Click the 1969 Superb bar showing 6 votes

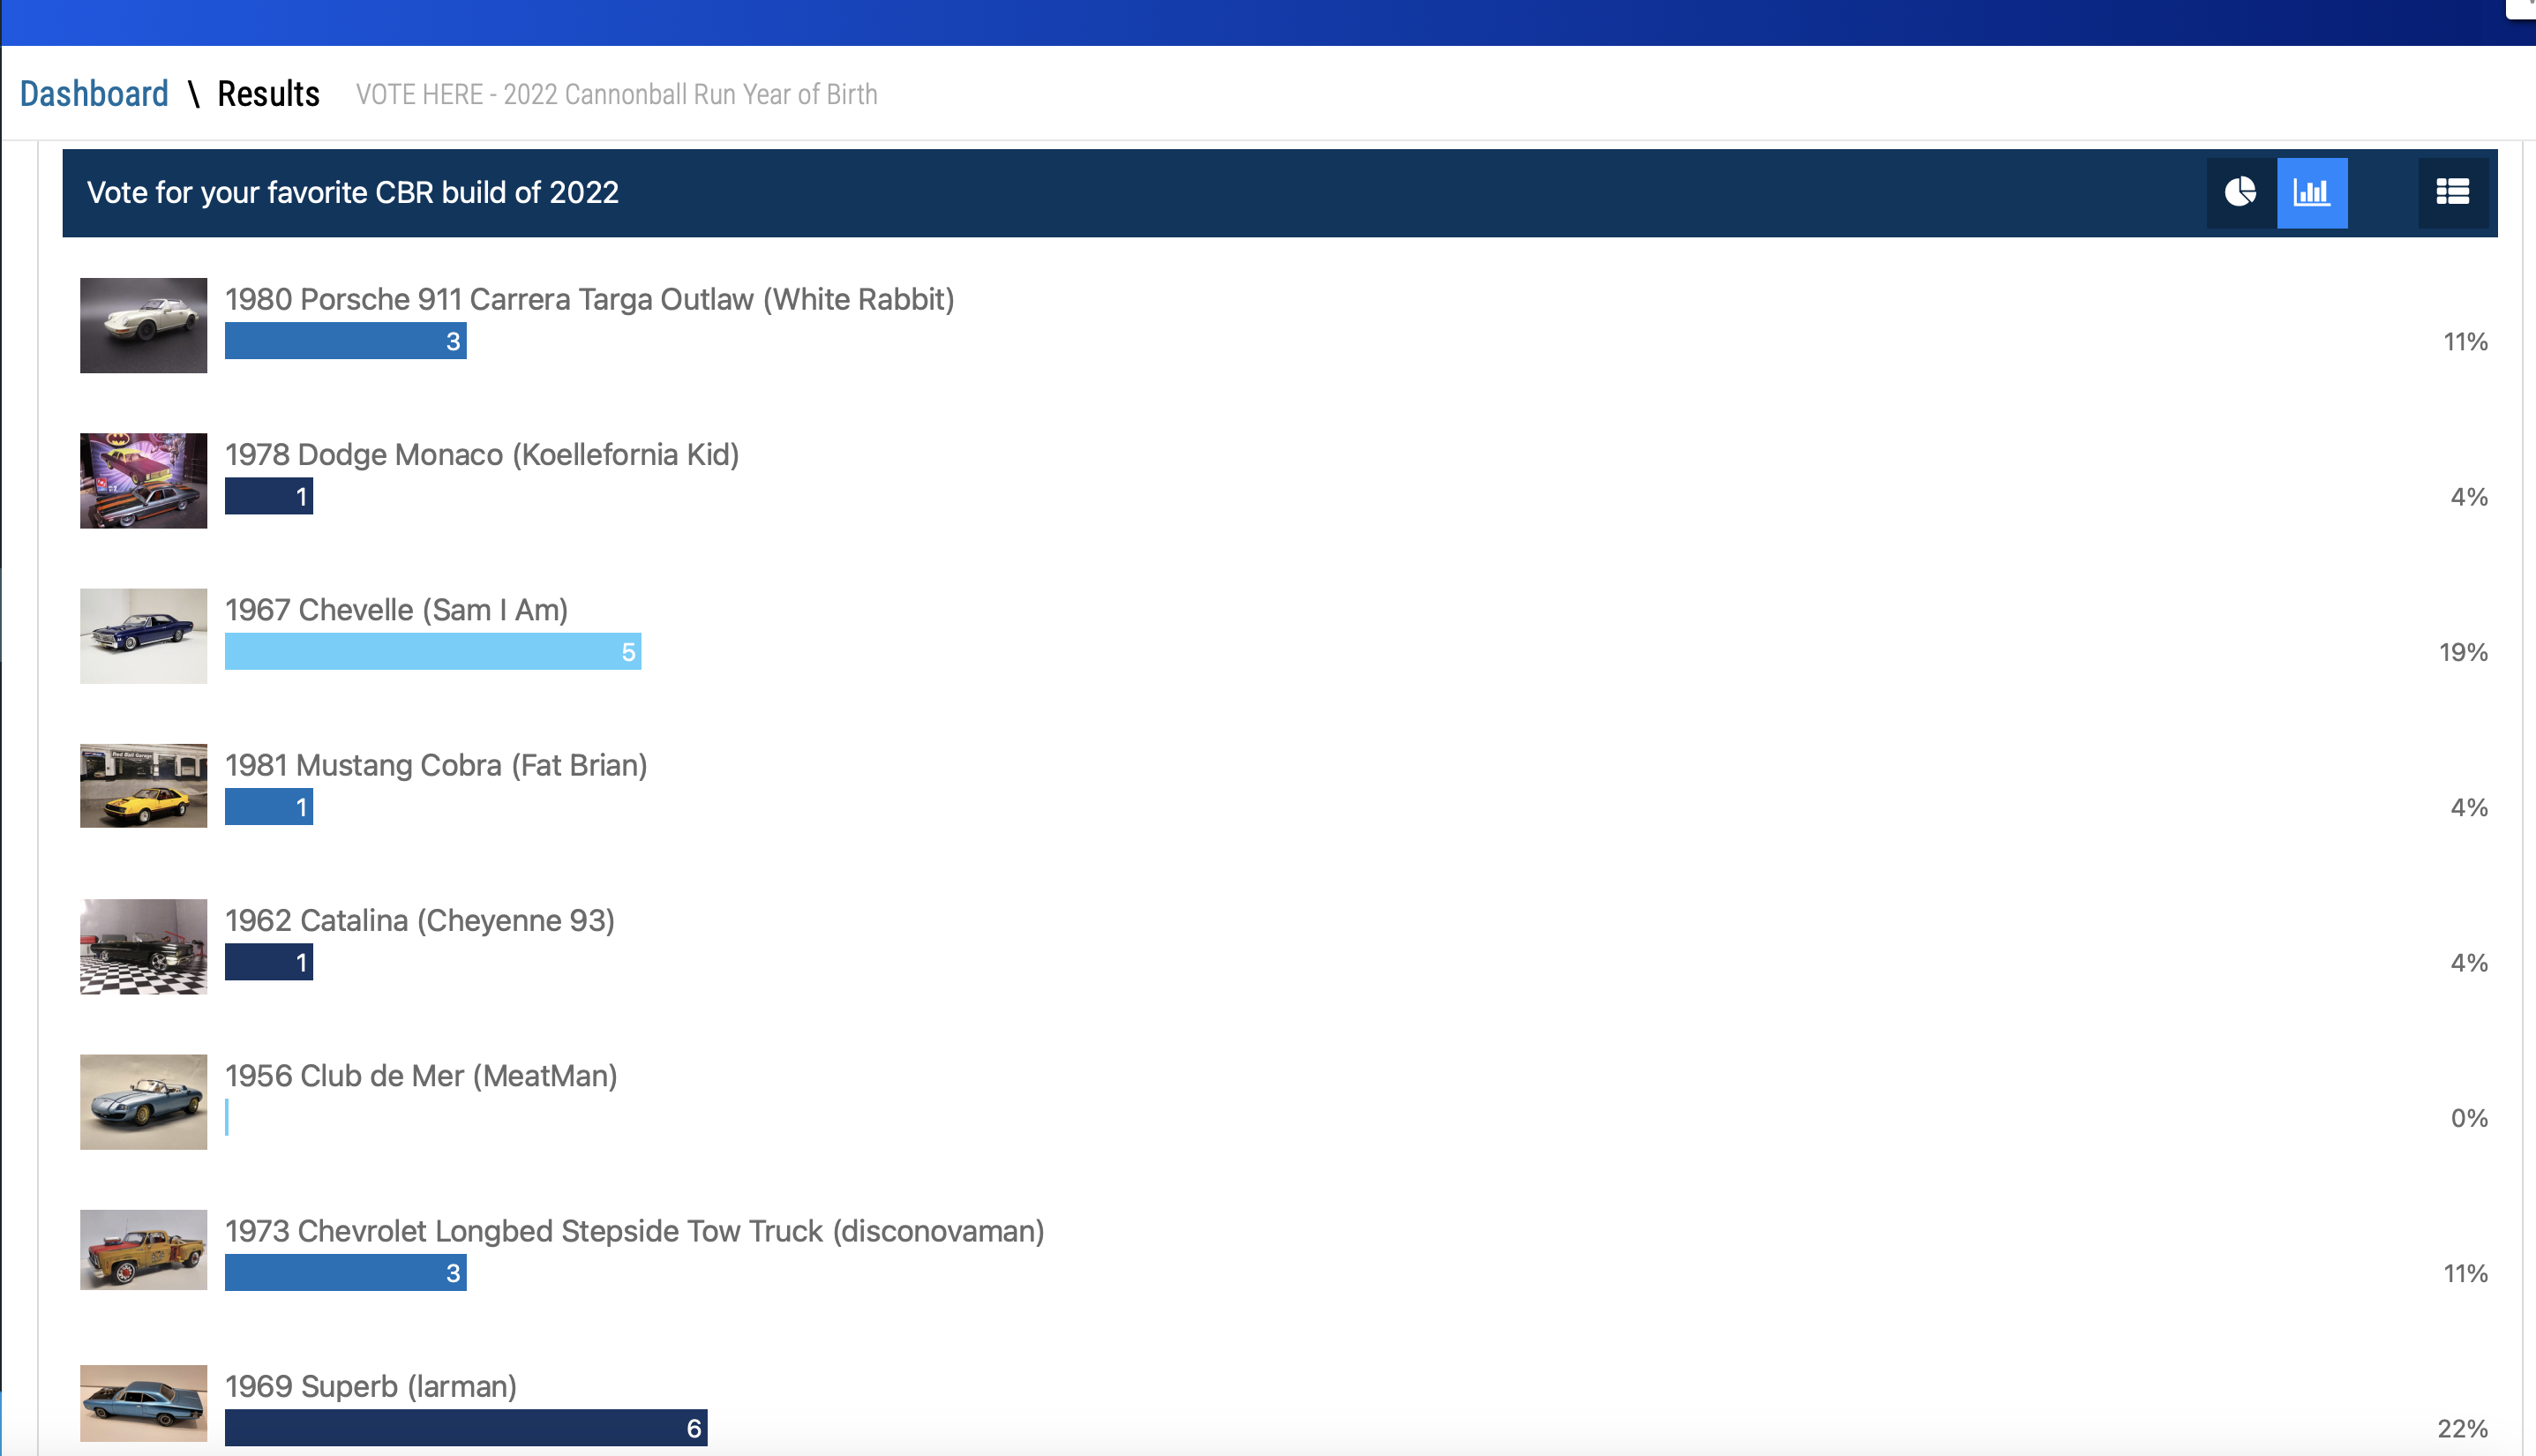(x=466, y=1428)
